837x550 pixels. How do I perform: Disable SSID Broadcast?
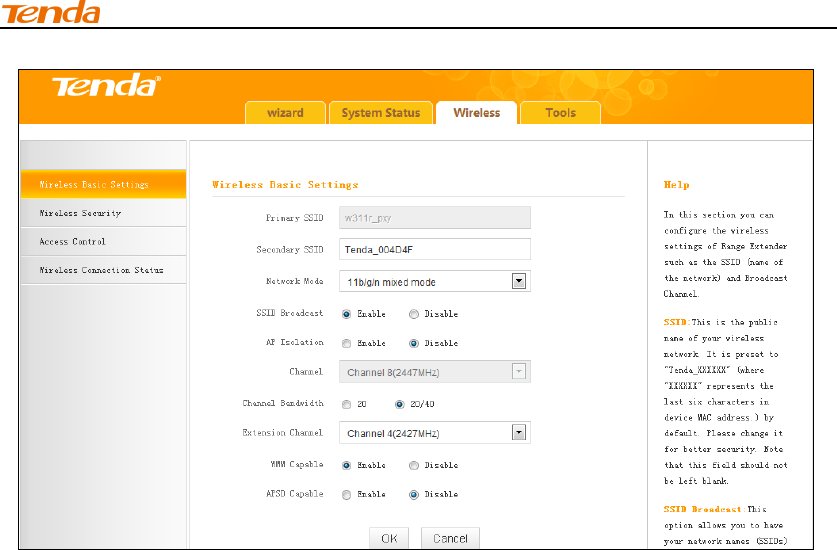point(414,314)
